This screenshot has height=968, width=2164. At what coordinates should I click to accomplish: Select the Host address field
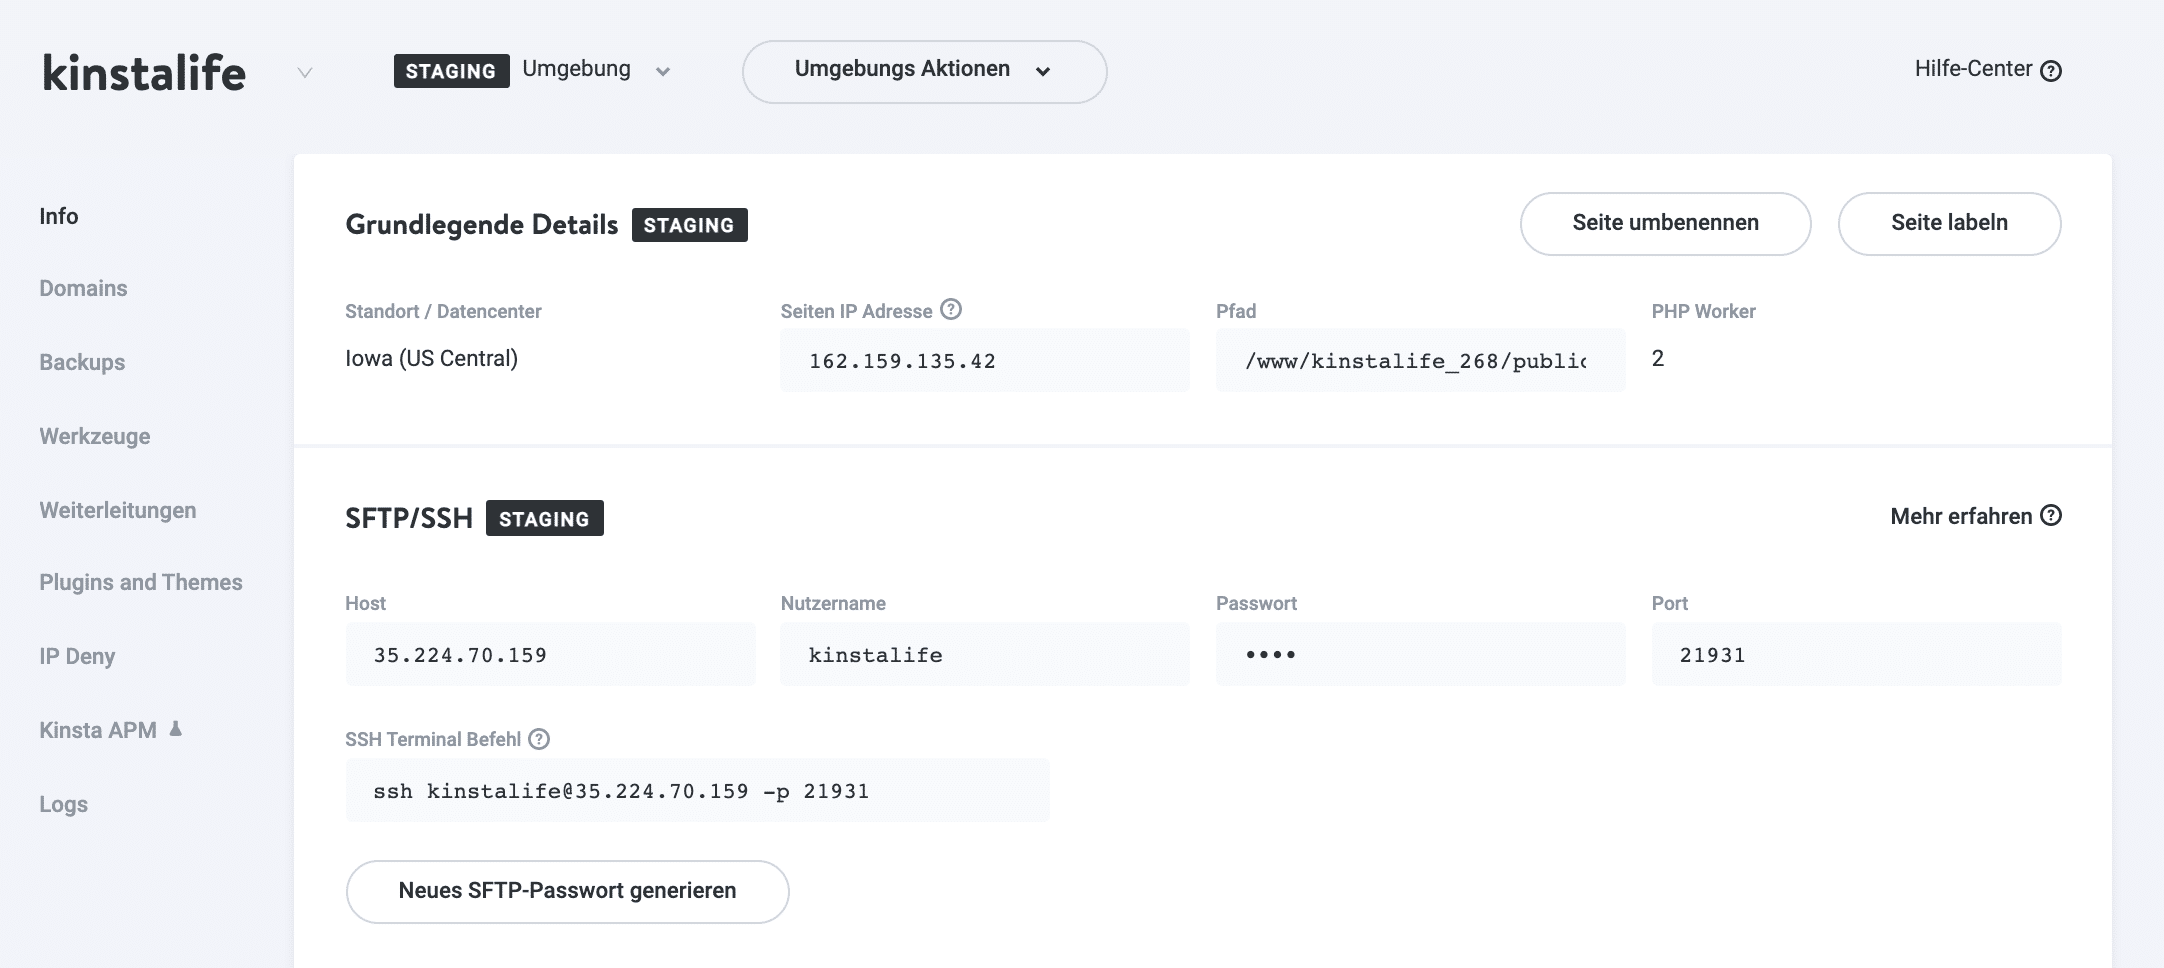point(549,654)
